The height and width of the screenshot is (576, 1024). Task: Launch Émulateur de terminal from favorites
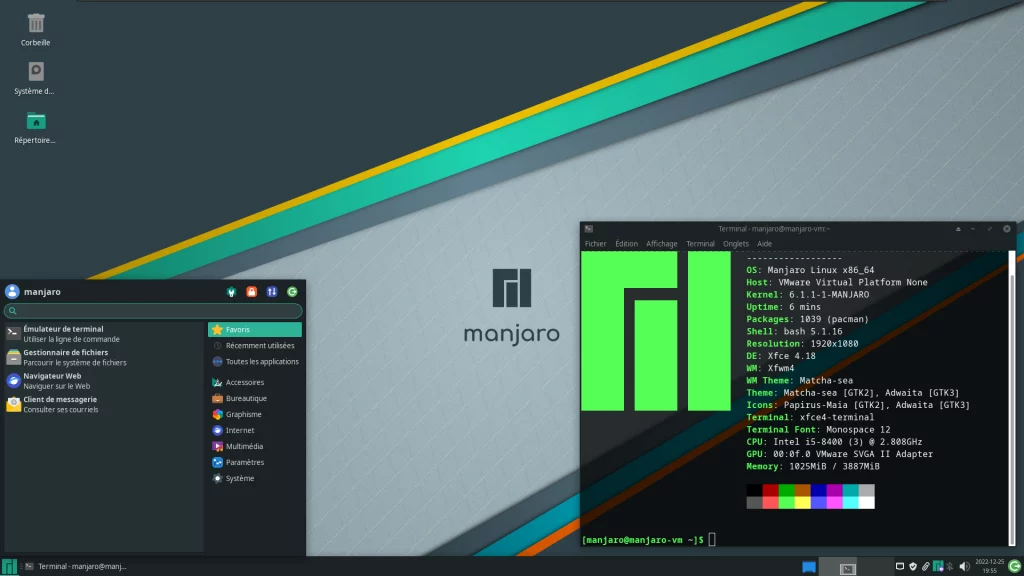click(63, 334)
